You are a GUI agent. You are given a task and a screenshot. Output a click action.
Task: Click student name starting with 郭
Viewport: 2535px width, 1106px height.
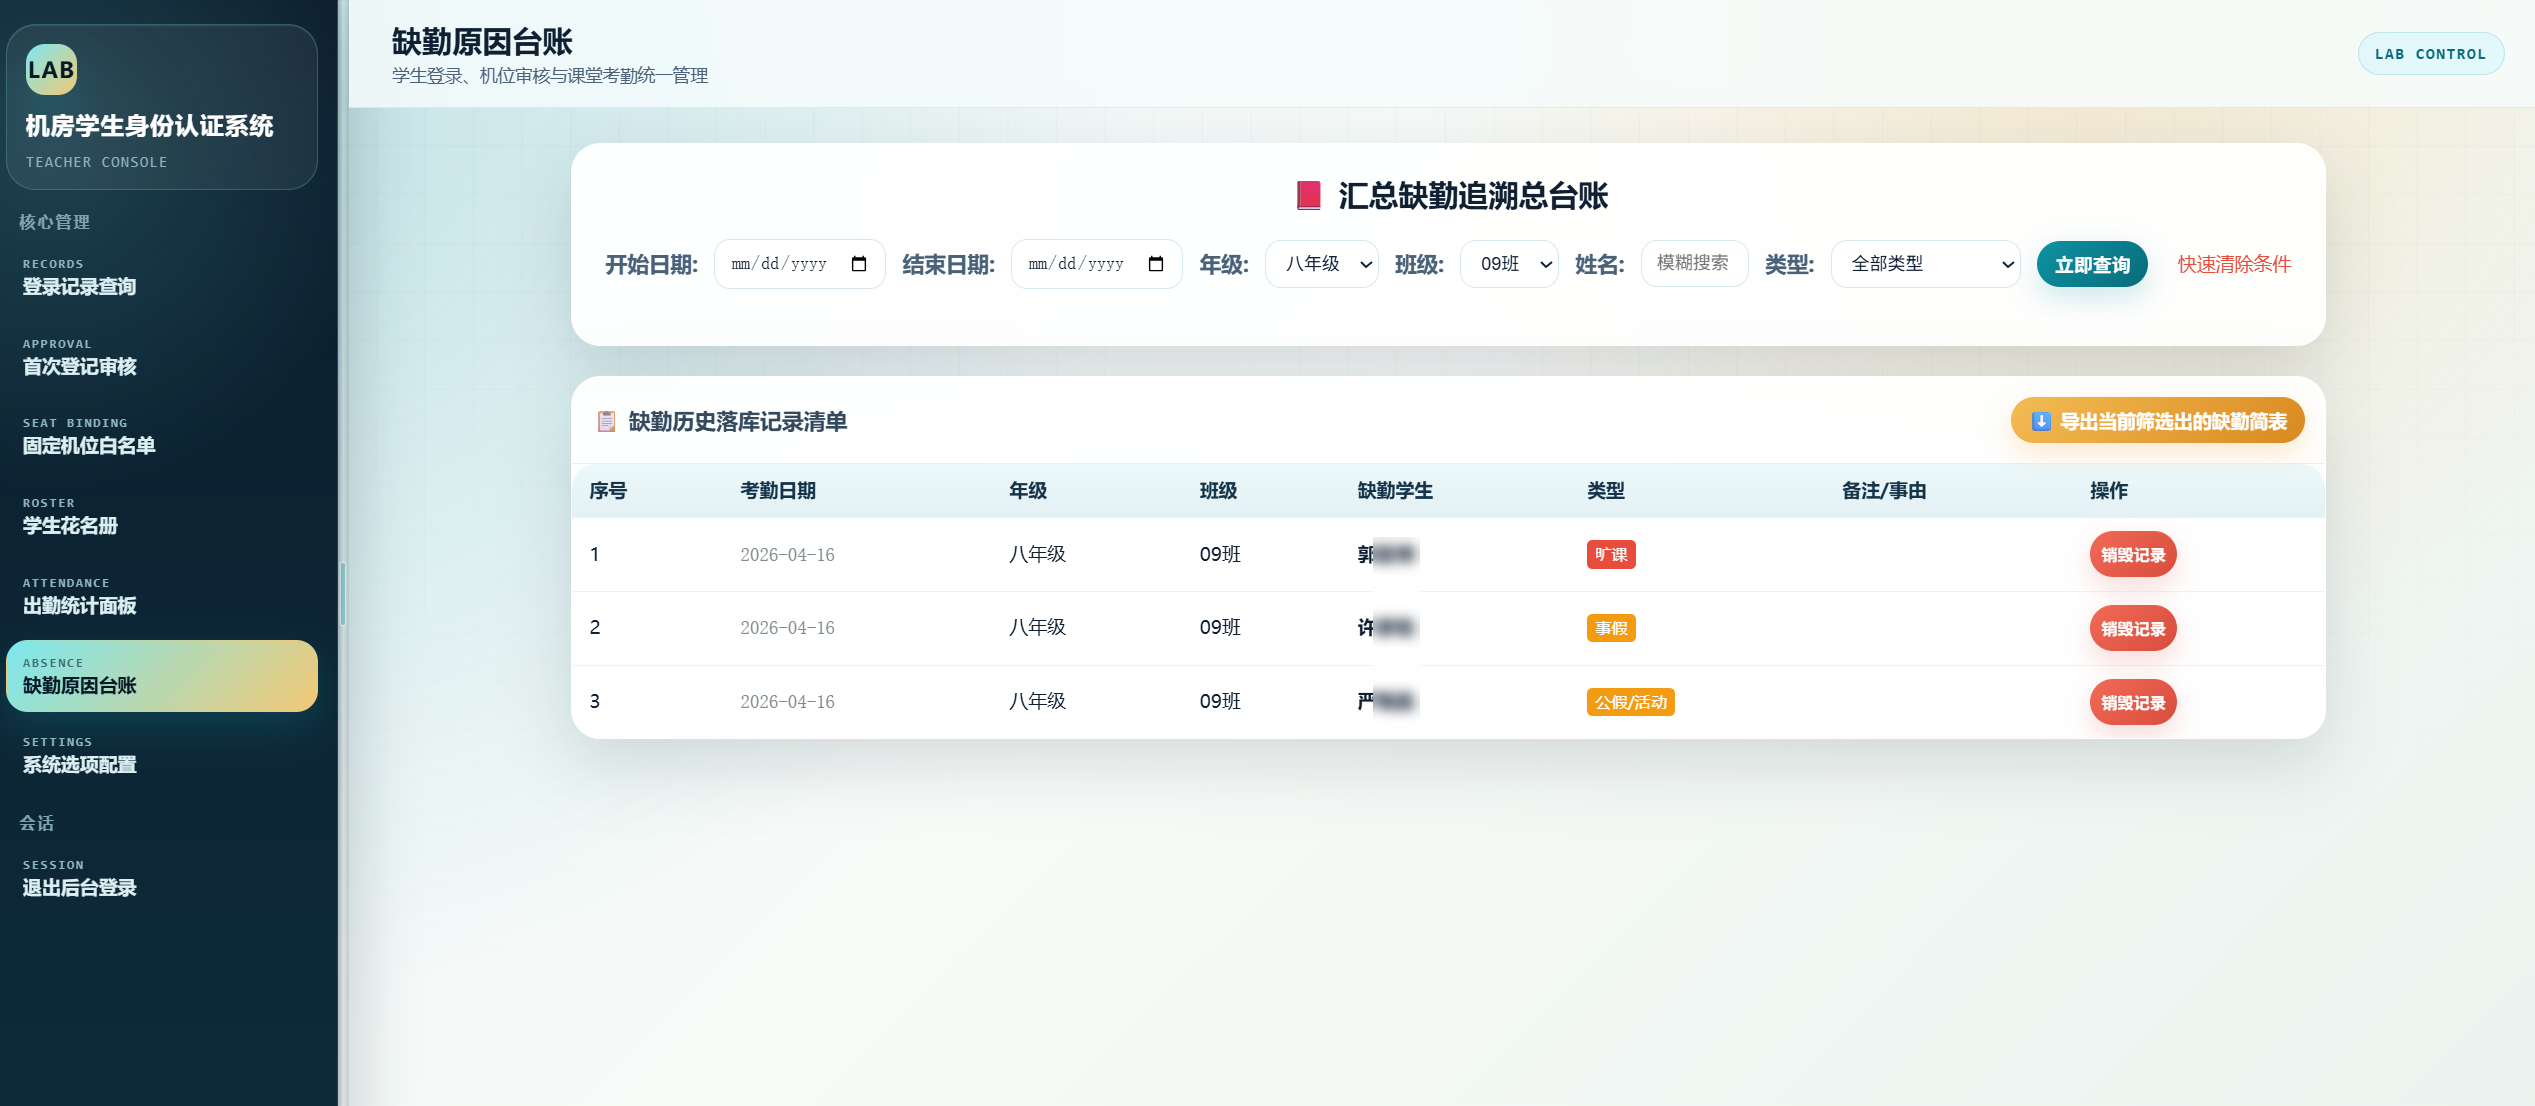[x=1388, y=554]
